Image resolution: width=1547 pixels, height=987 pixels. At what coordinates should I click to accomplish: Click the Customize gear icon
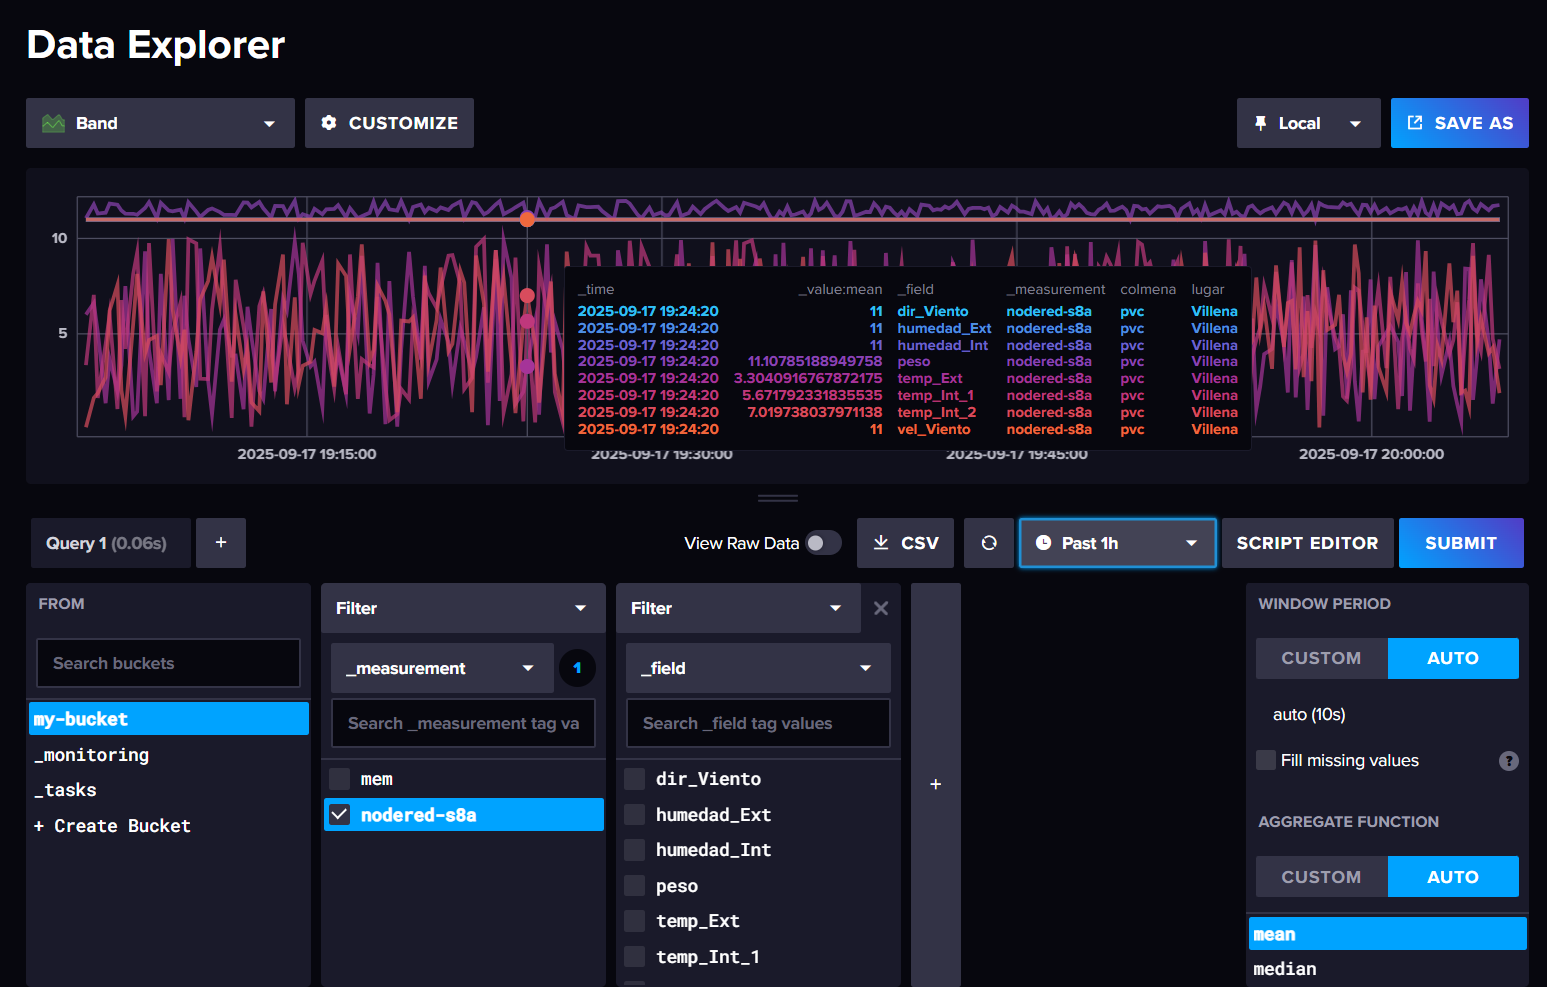pyautogui.click(x=329, y=122)
